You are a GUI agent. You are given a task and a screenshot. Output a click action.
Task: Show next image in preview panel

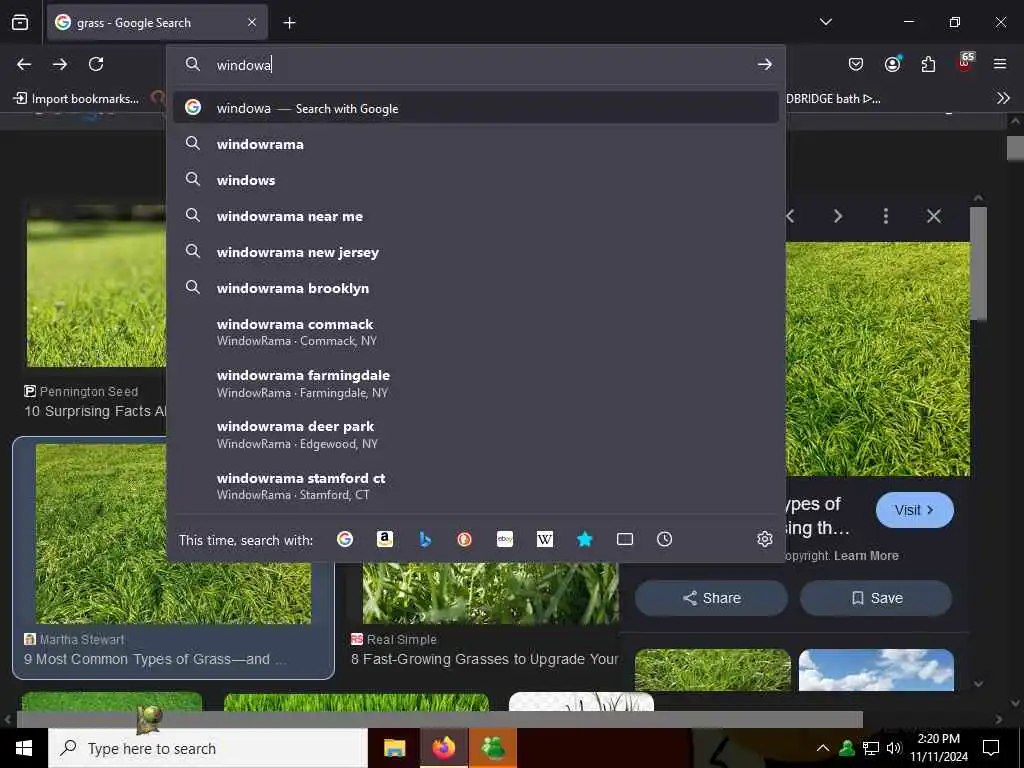838,216
